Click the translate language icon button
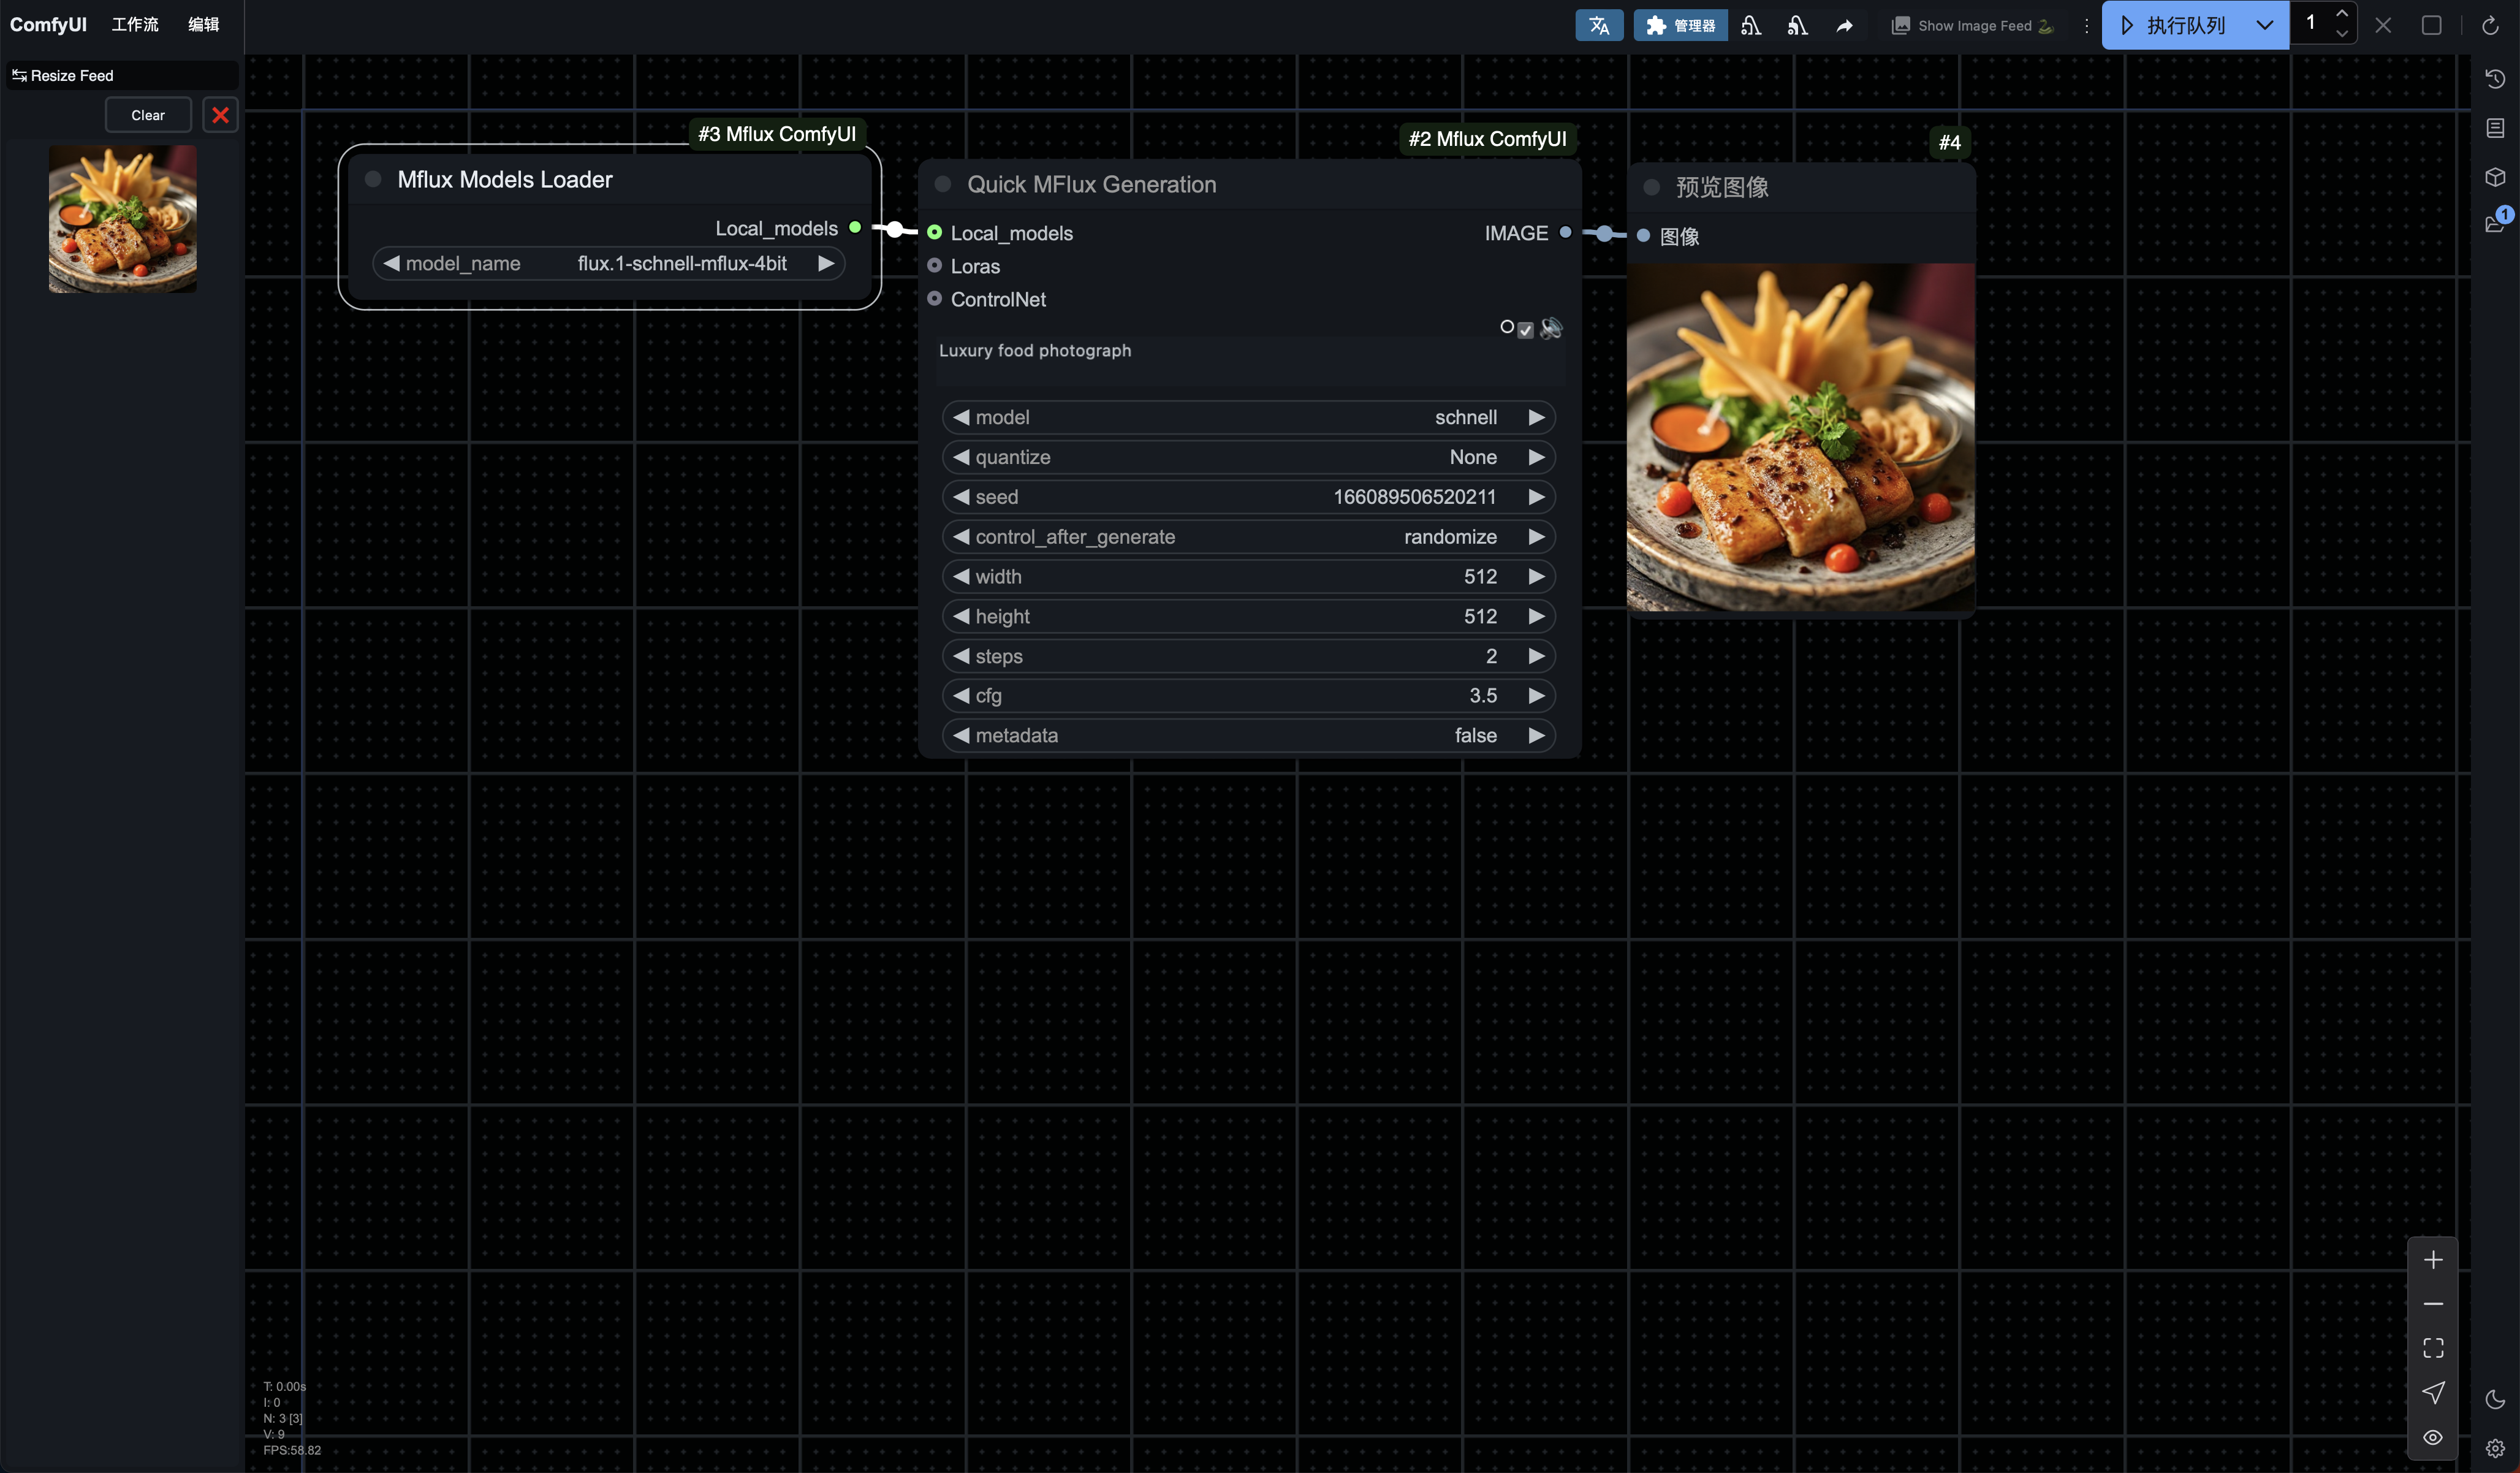 click(1598, 25)
